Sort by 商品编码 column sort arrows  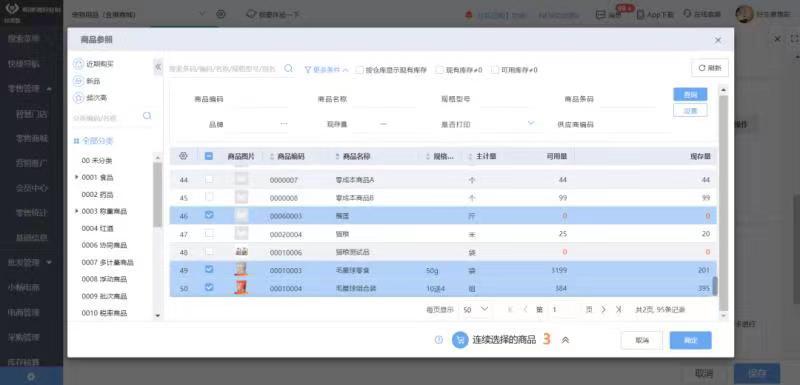click(x=272, y=157)
